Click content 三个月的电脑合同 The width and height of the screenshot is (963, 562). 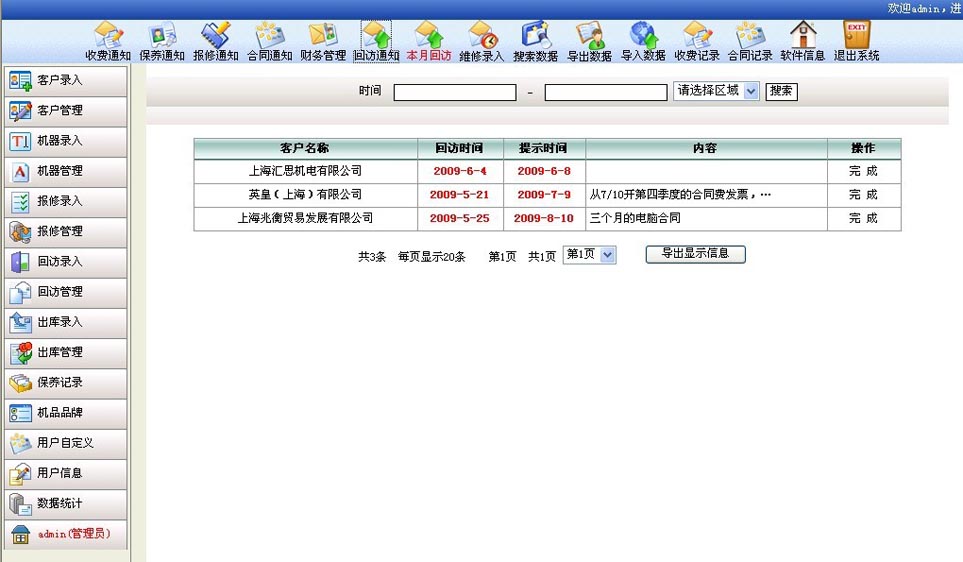[x=635, y=218]
